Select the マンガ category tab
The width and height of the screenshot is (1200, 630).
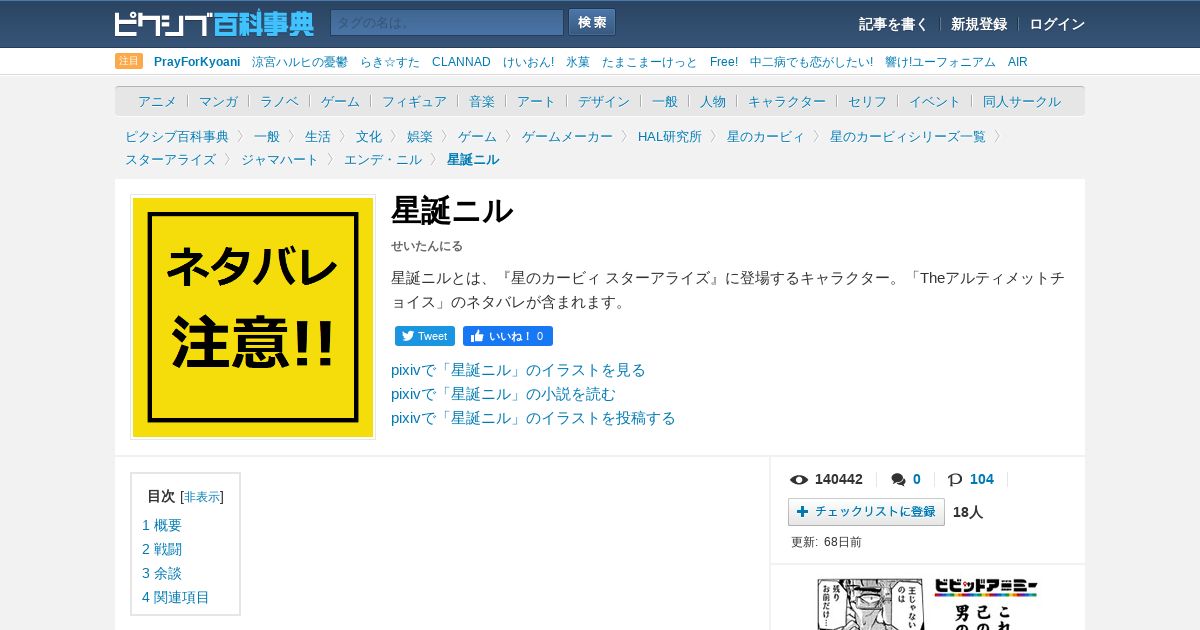point(218,101)
